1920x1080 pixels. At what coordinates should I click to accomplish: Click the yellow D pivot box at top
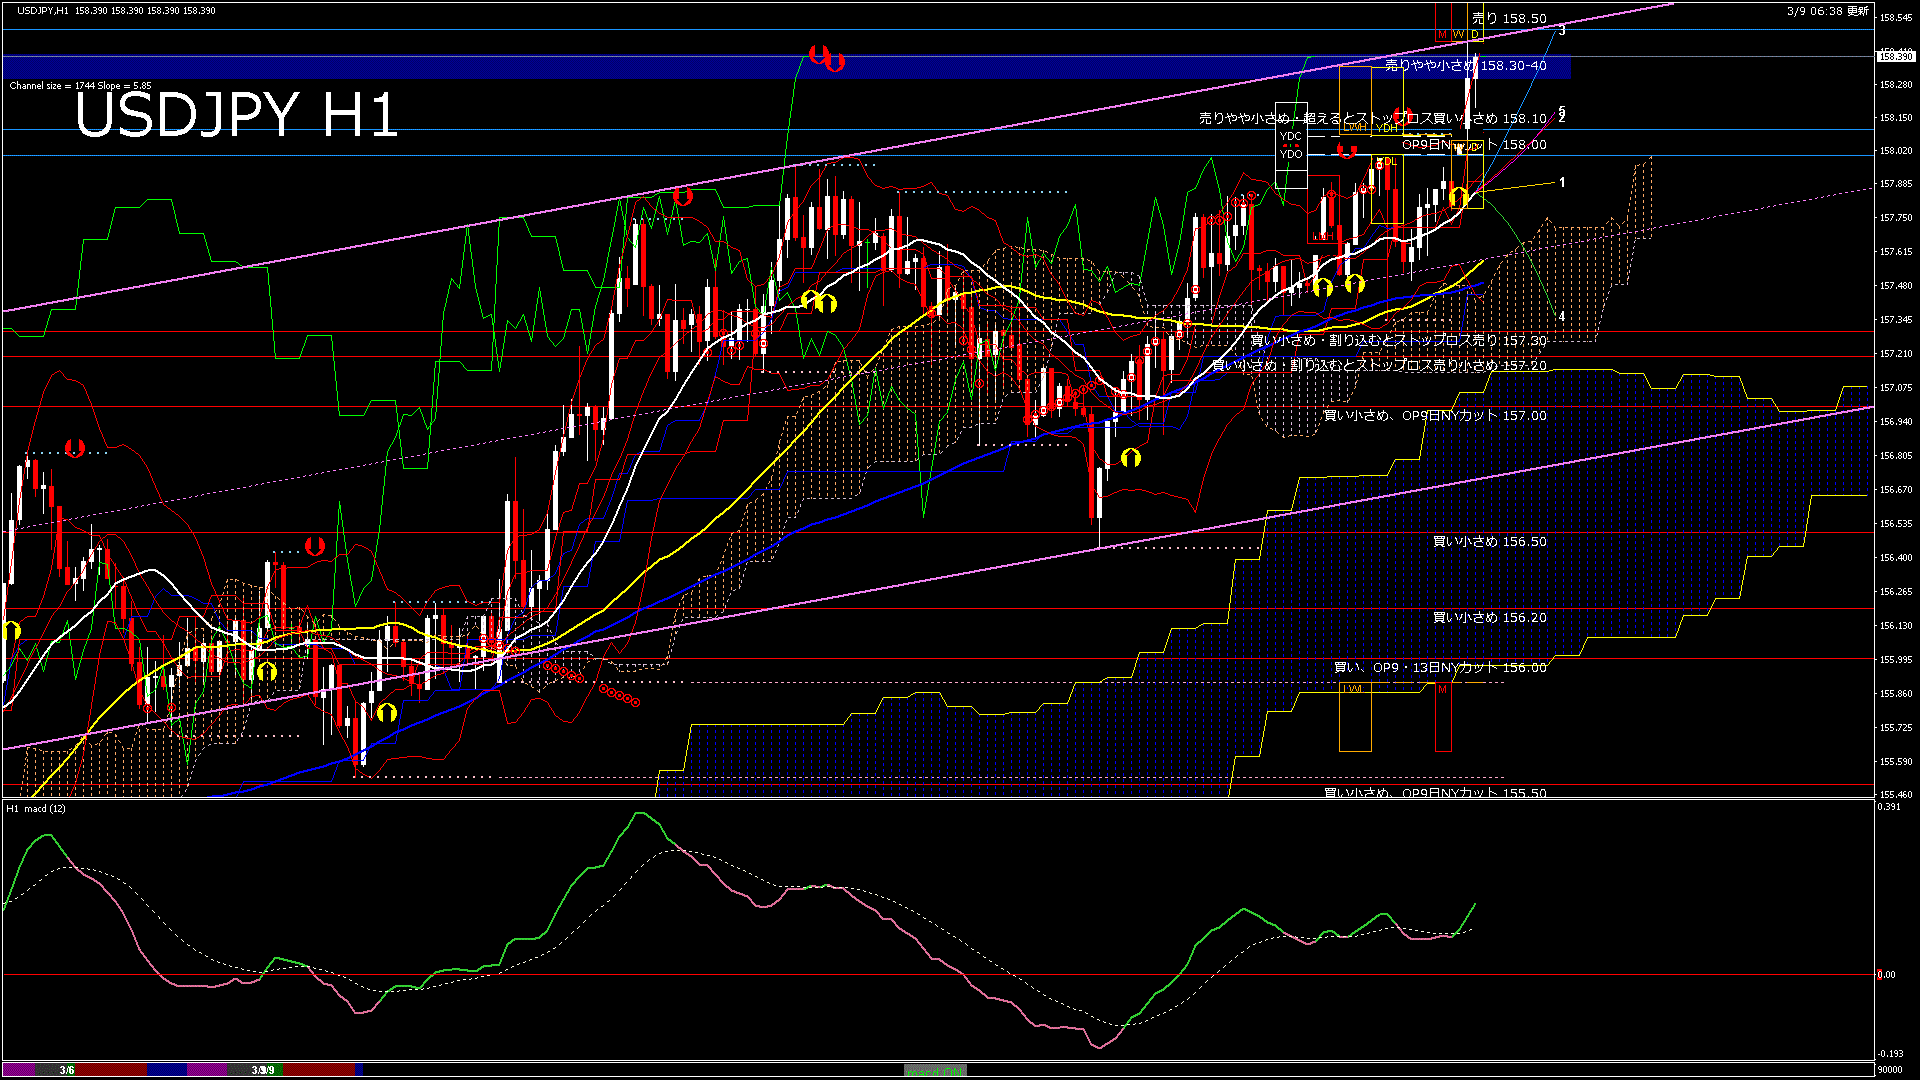tap(1474, 35)
